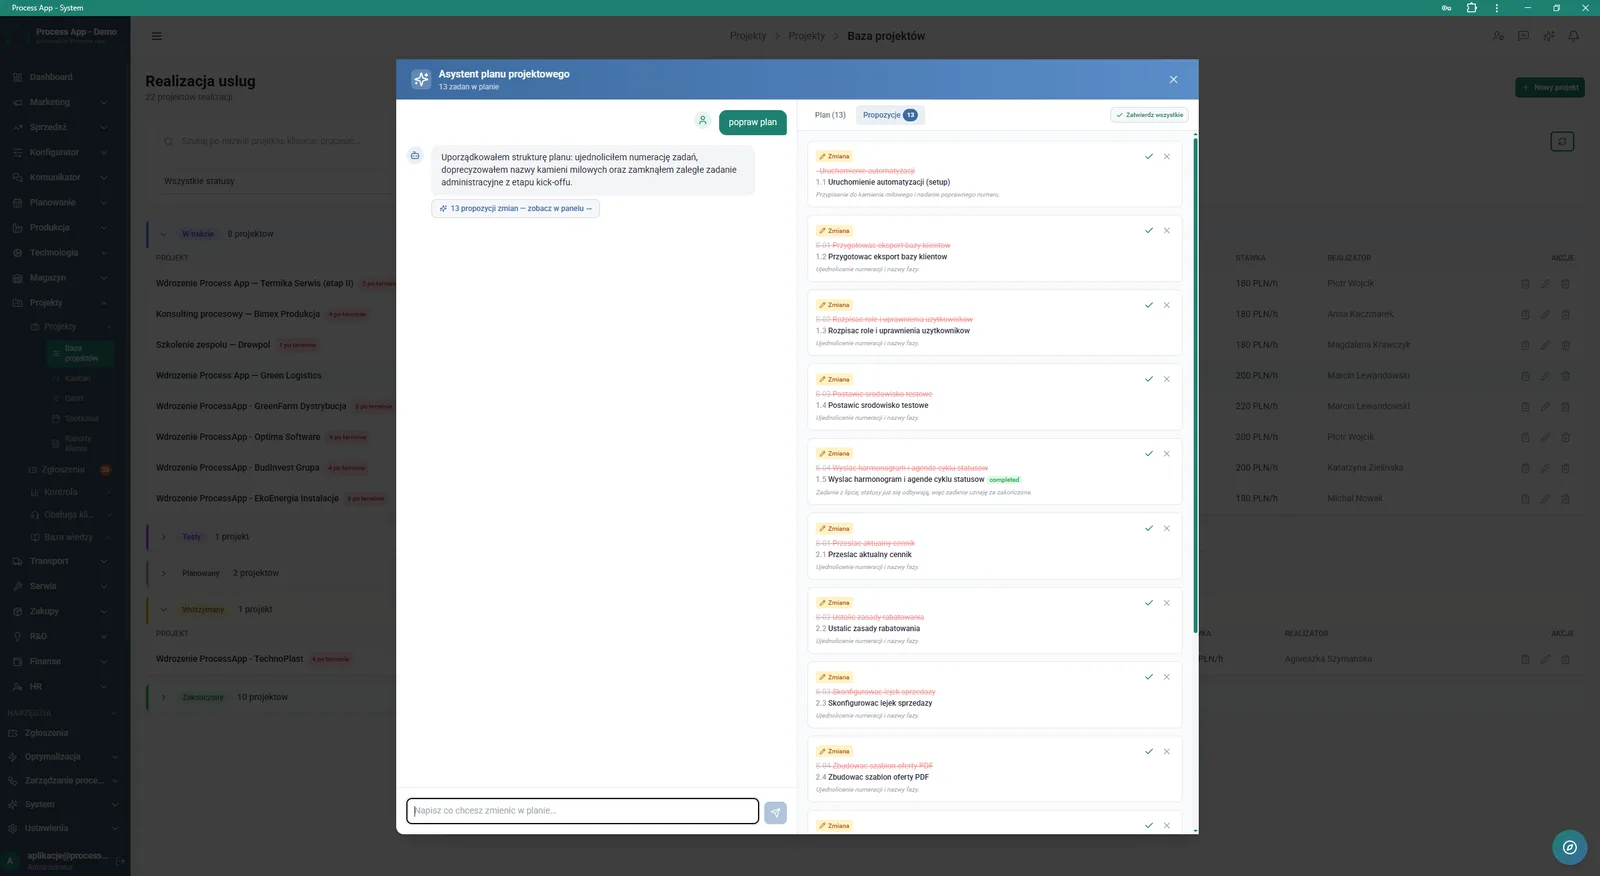Collapse the 'W trakcie' project group
This screenshot has width=1600, height=876.
pyautogui.click(x=163, y=234)
